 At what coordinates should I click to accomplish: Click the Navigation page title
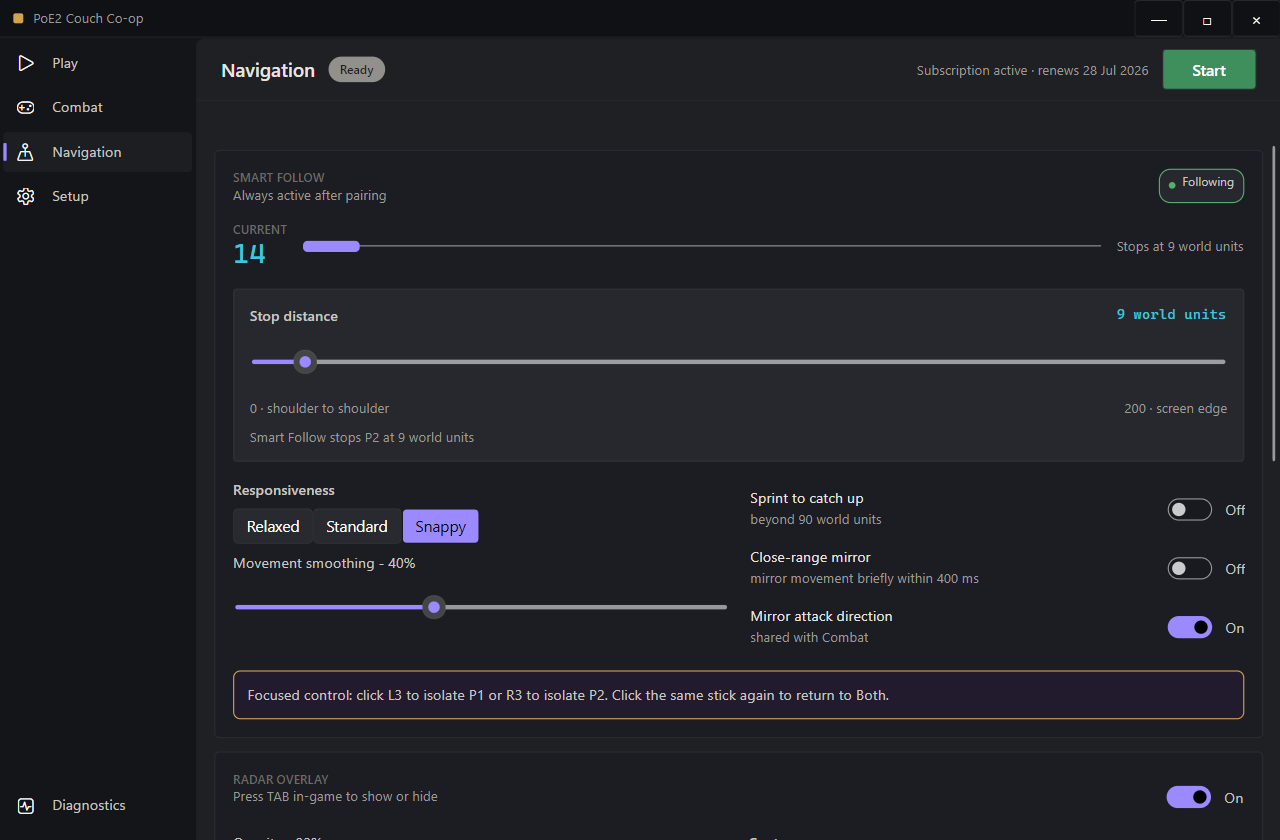pyautogui.click(x=268, y=70)
